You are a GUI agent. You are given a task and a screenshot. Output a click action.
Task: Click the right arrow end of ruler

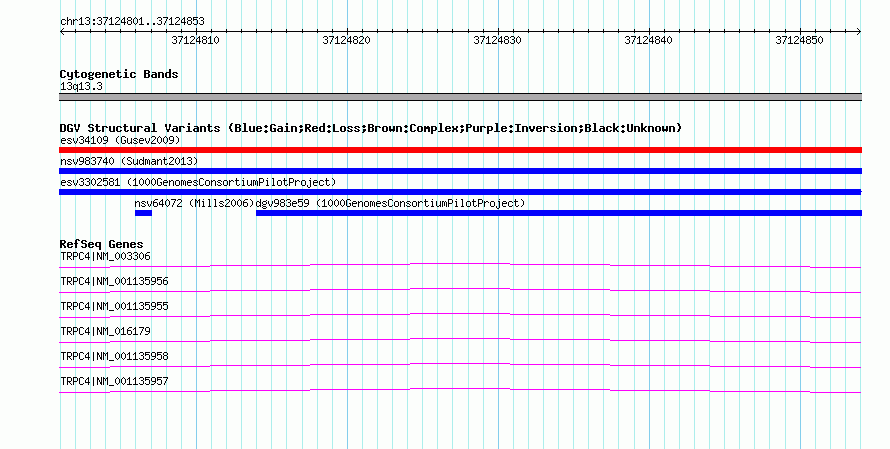pos(859,32)
